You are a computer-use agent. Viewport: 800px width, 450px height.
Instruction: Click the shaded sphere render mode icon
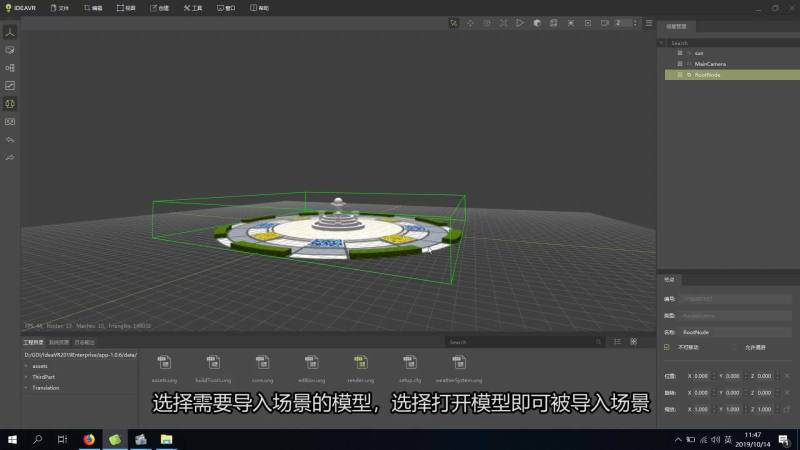coord(537,23)
